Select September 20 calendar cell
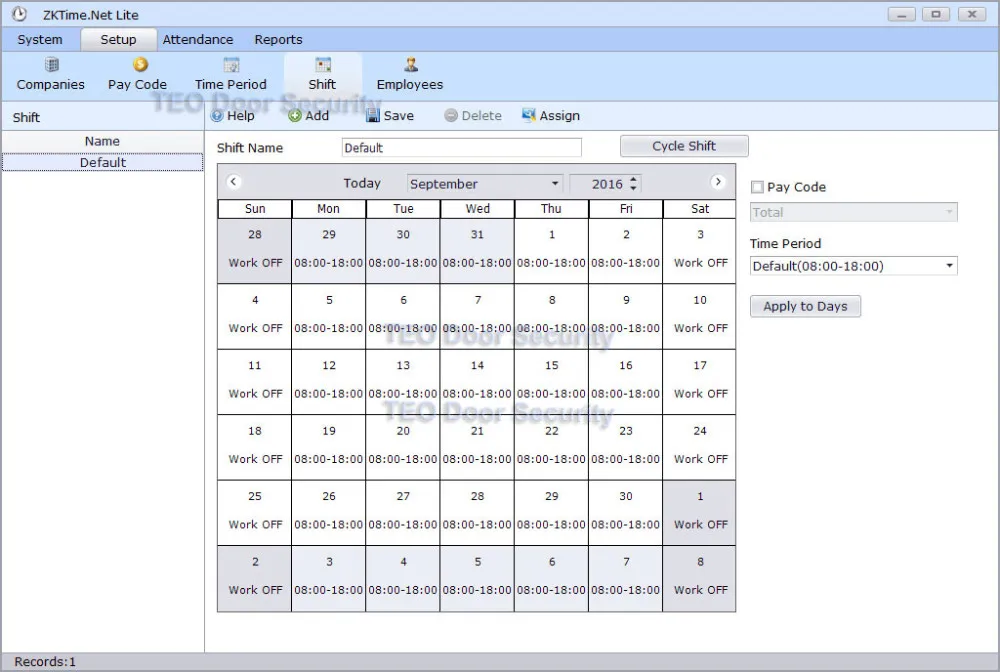The image size is (1000, 672). (403, 448)
